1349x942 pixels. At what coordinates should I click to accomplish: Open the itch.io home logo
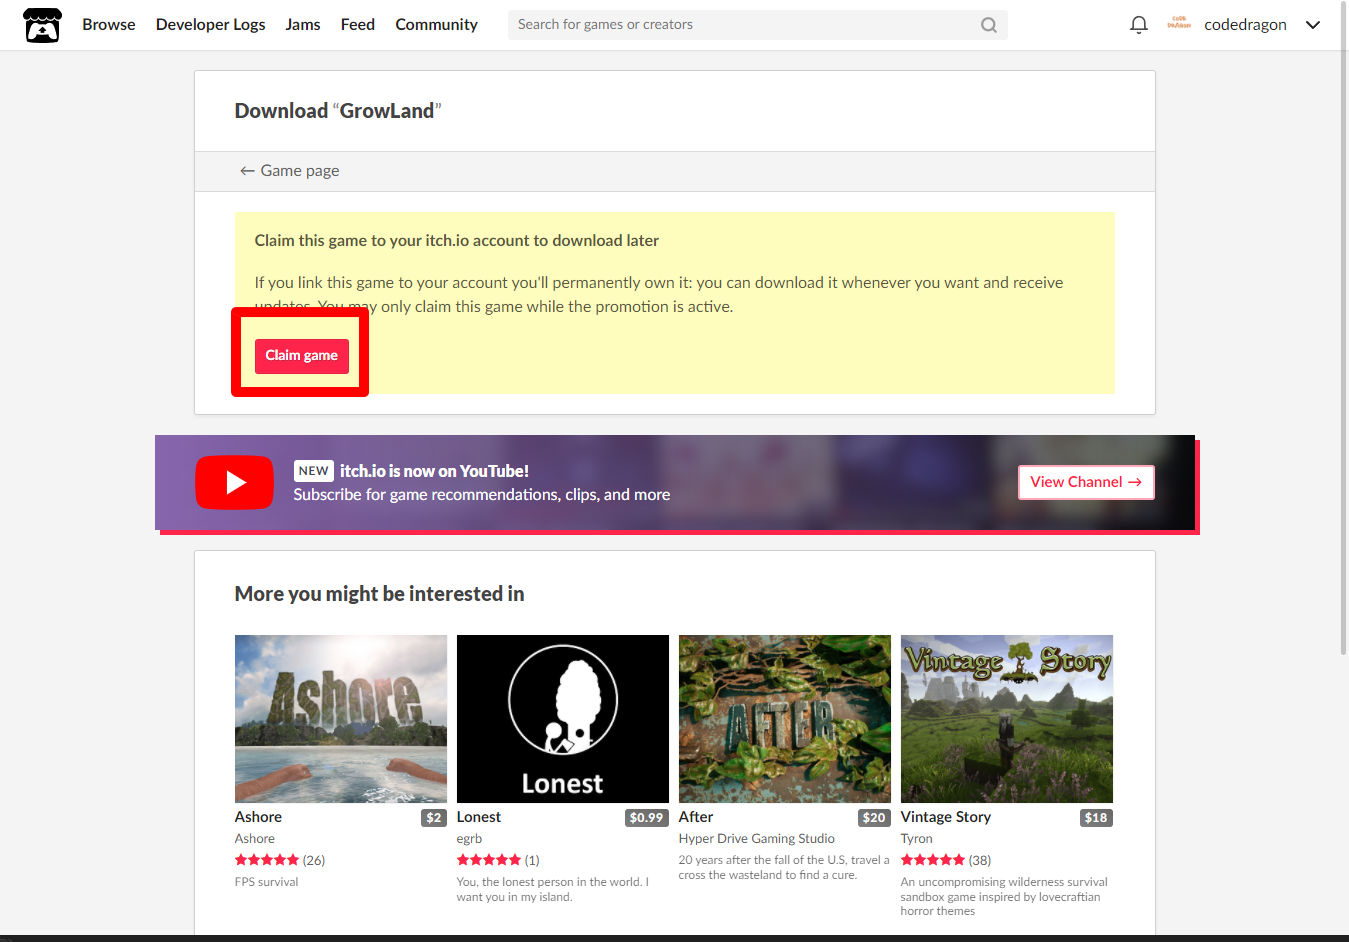42,25
